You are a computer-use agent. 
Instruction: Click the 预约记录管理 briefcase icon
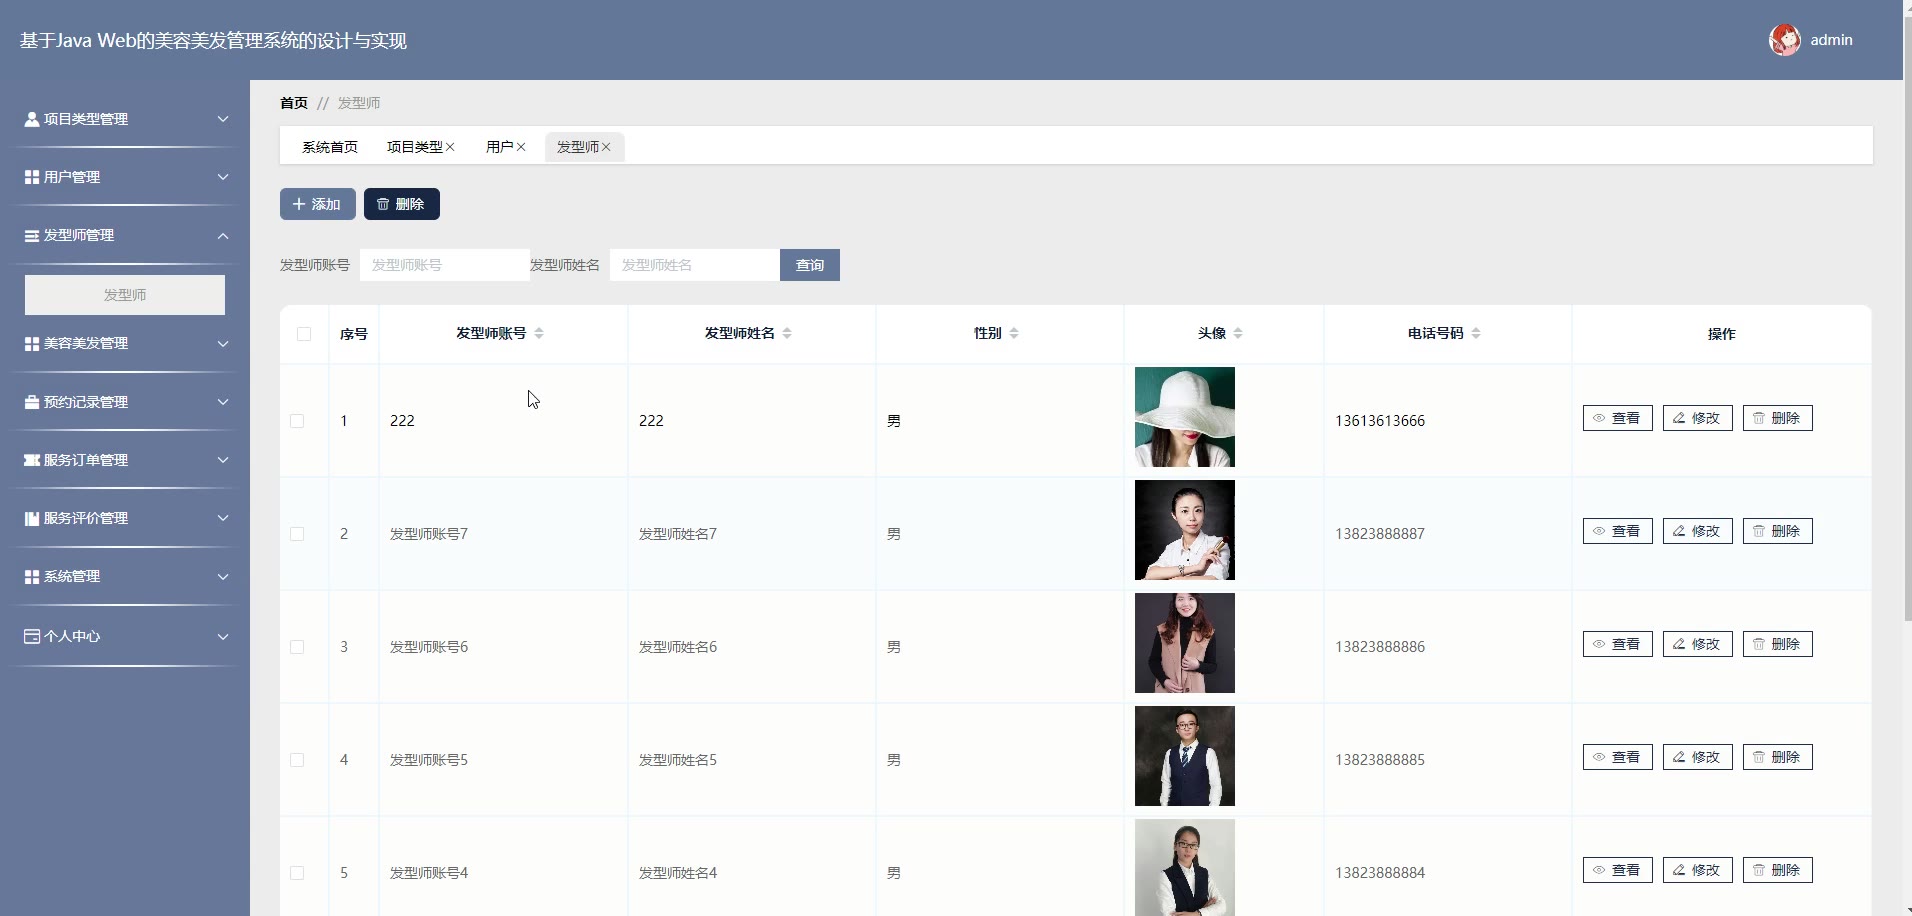tap(32, 402)
